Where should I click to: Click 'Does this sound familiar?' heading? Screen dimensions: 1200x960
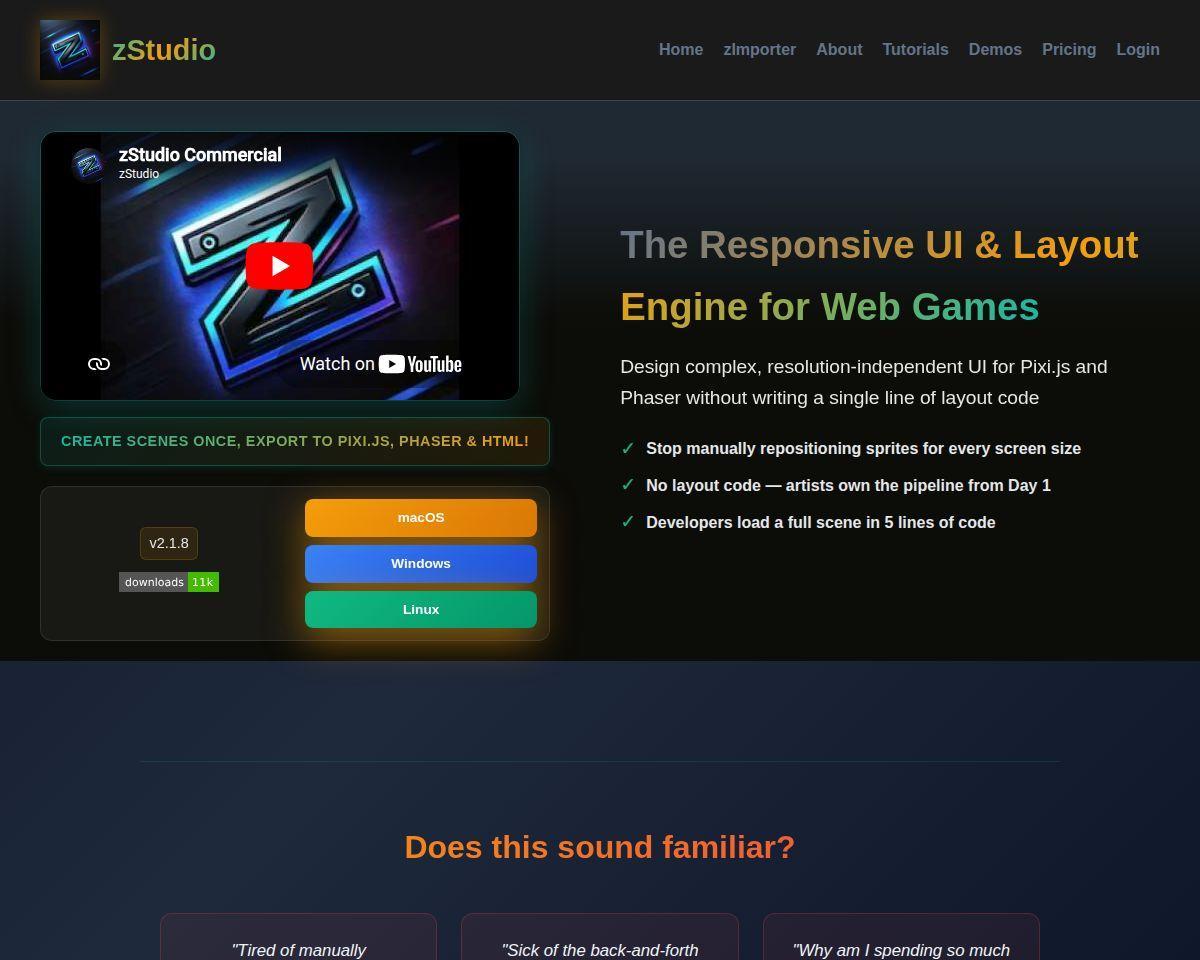click(600, 847)
